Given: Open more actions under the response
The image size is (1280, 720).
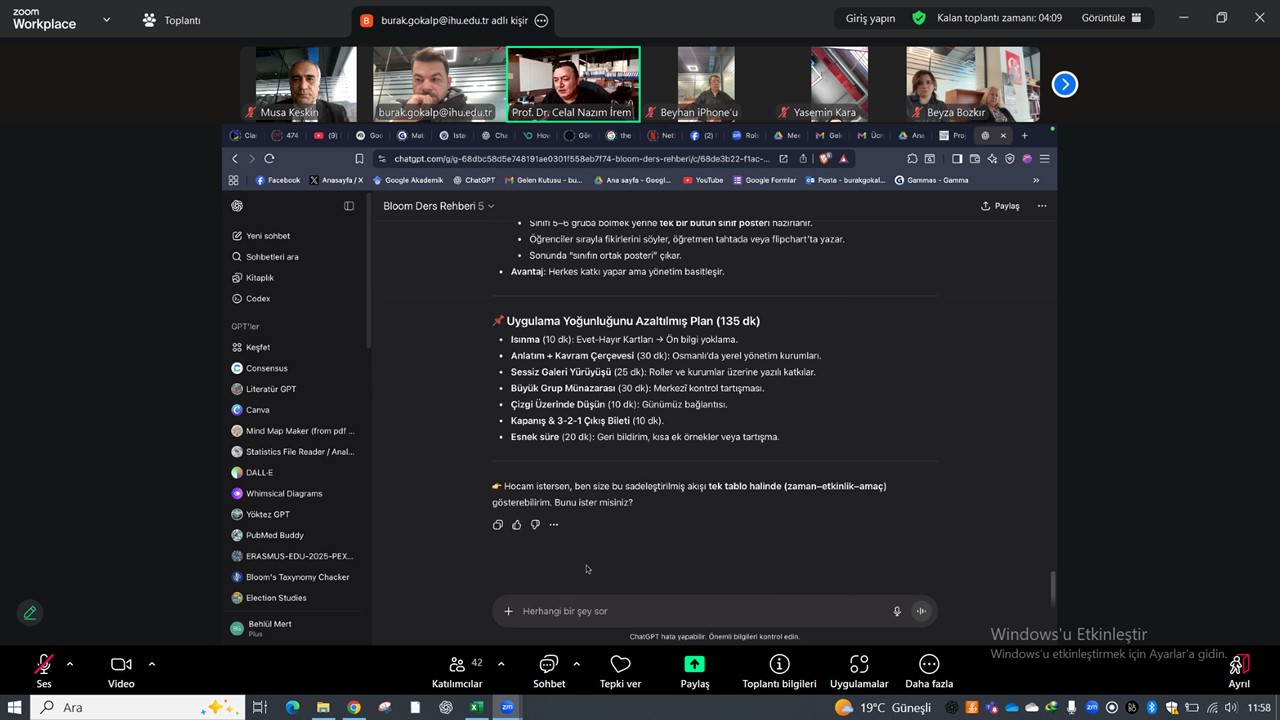Looking at the screenshot, I should point(554,525).
